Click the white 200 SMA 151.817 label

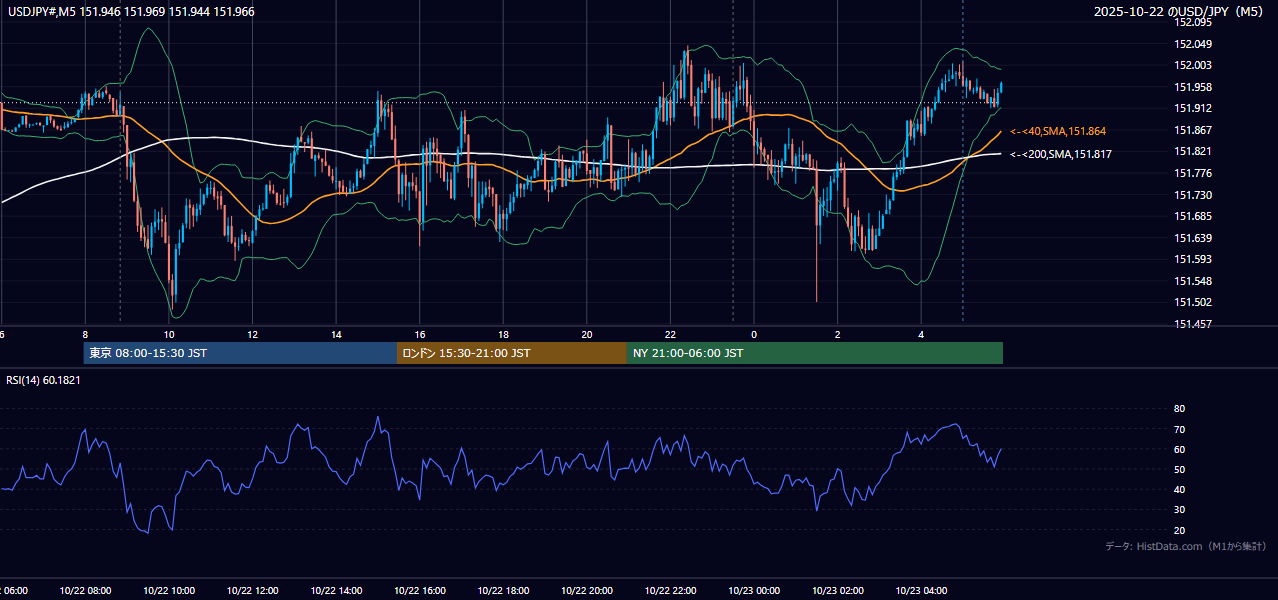point(1061,154)
